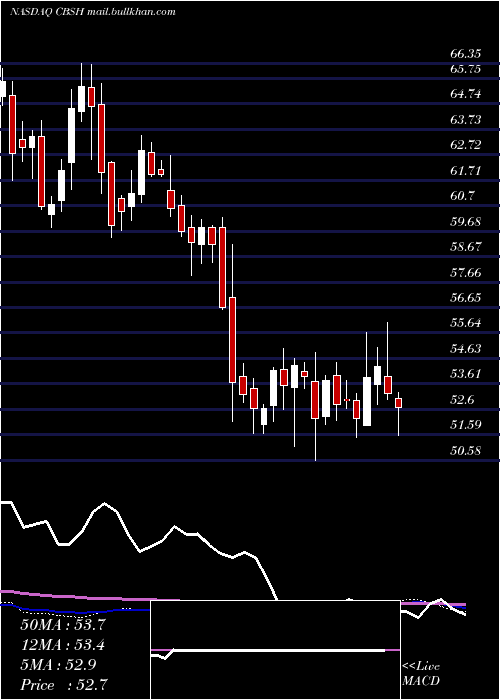
Task: Click the Price : 52.7 value
Action: click(x=63, y=685)
